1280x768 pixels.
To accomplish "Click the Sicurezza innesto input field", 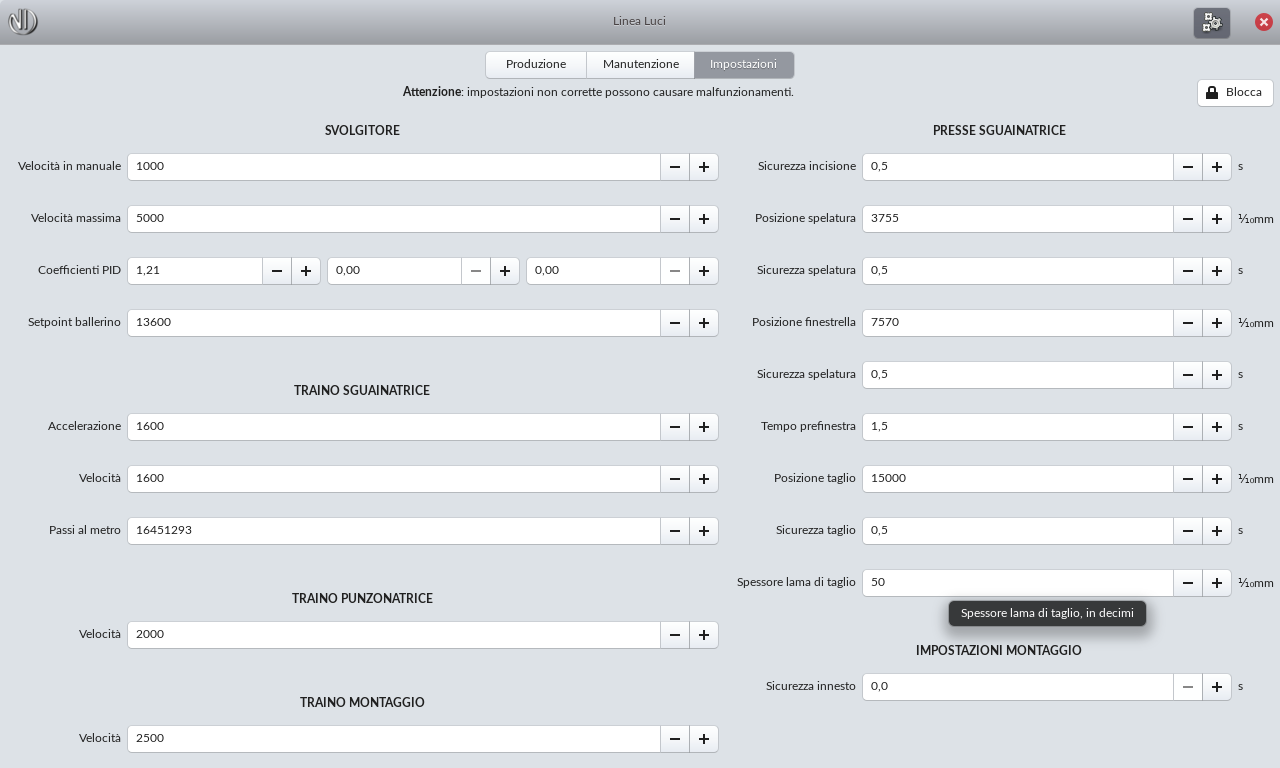I will click(1018, 687).
